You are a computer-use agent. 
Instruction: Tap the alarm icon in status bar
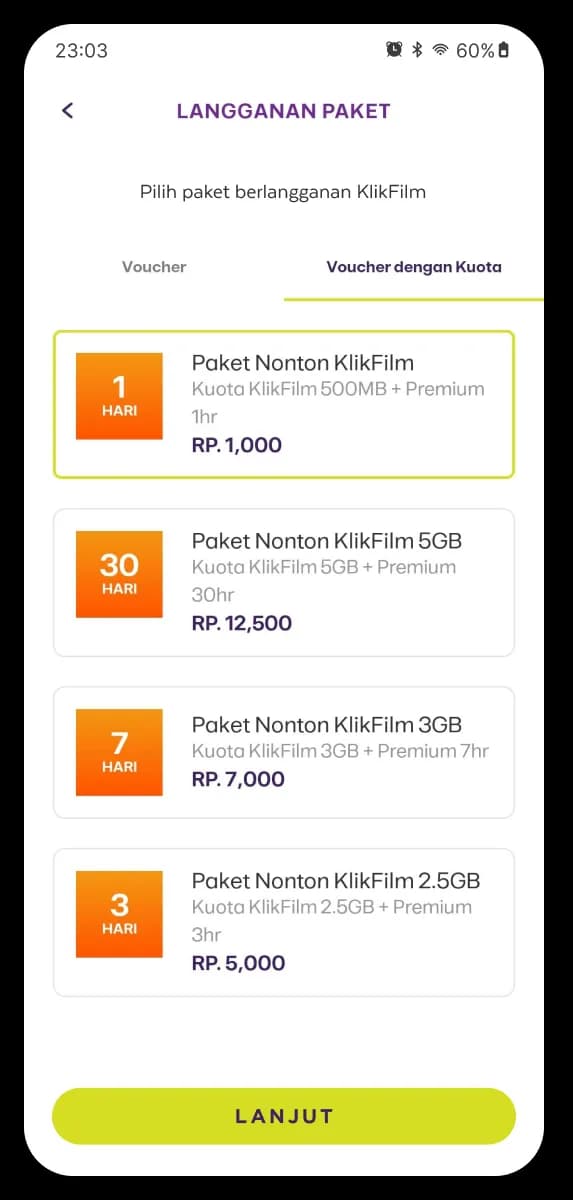pos(394,50)
